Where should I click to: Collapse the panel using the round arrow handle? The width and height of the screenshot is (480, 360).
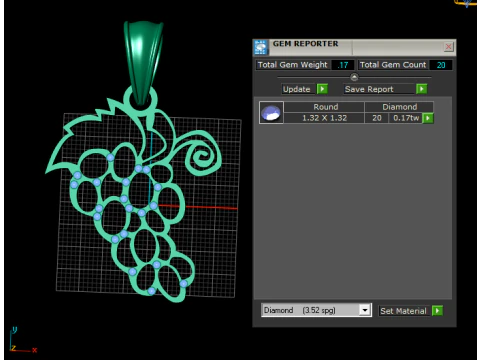pos(354,77)
